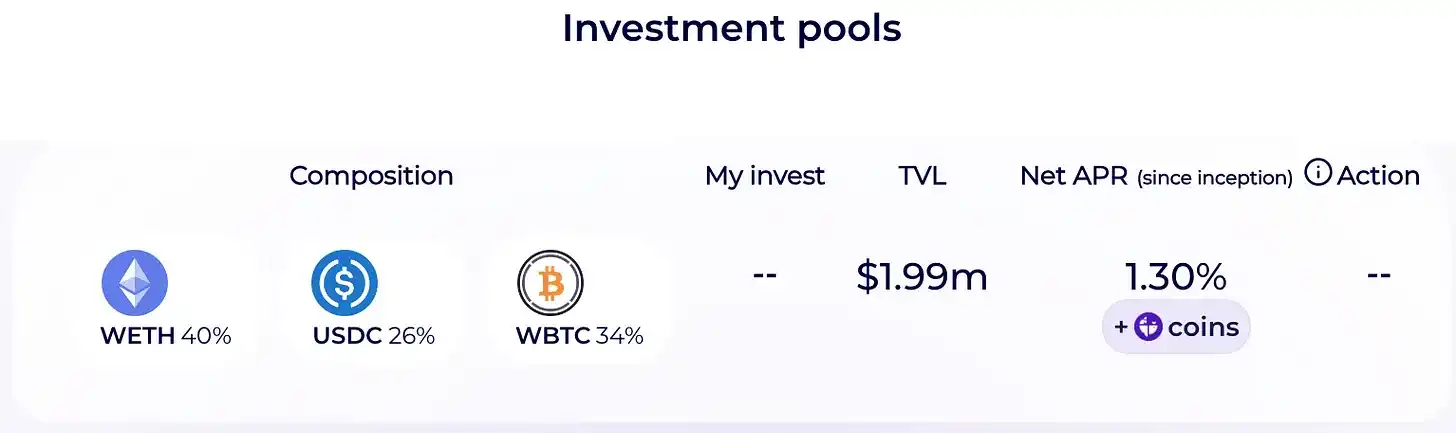Click the WBTC Bitcoin coin icon
Screen dimensions: 1456x433
(x=550, y=283)
